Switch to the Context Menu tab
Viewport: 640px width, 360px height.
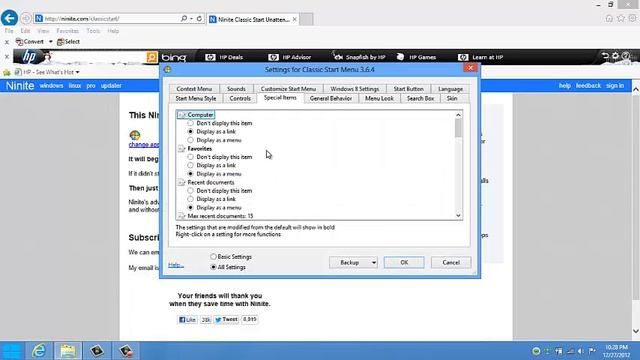point(194,89)
